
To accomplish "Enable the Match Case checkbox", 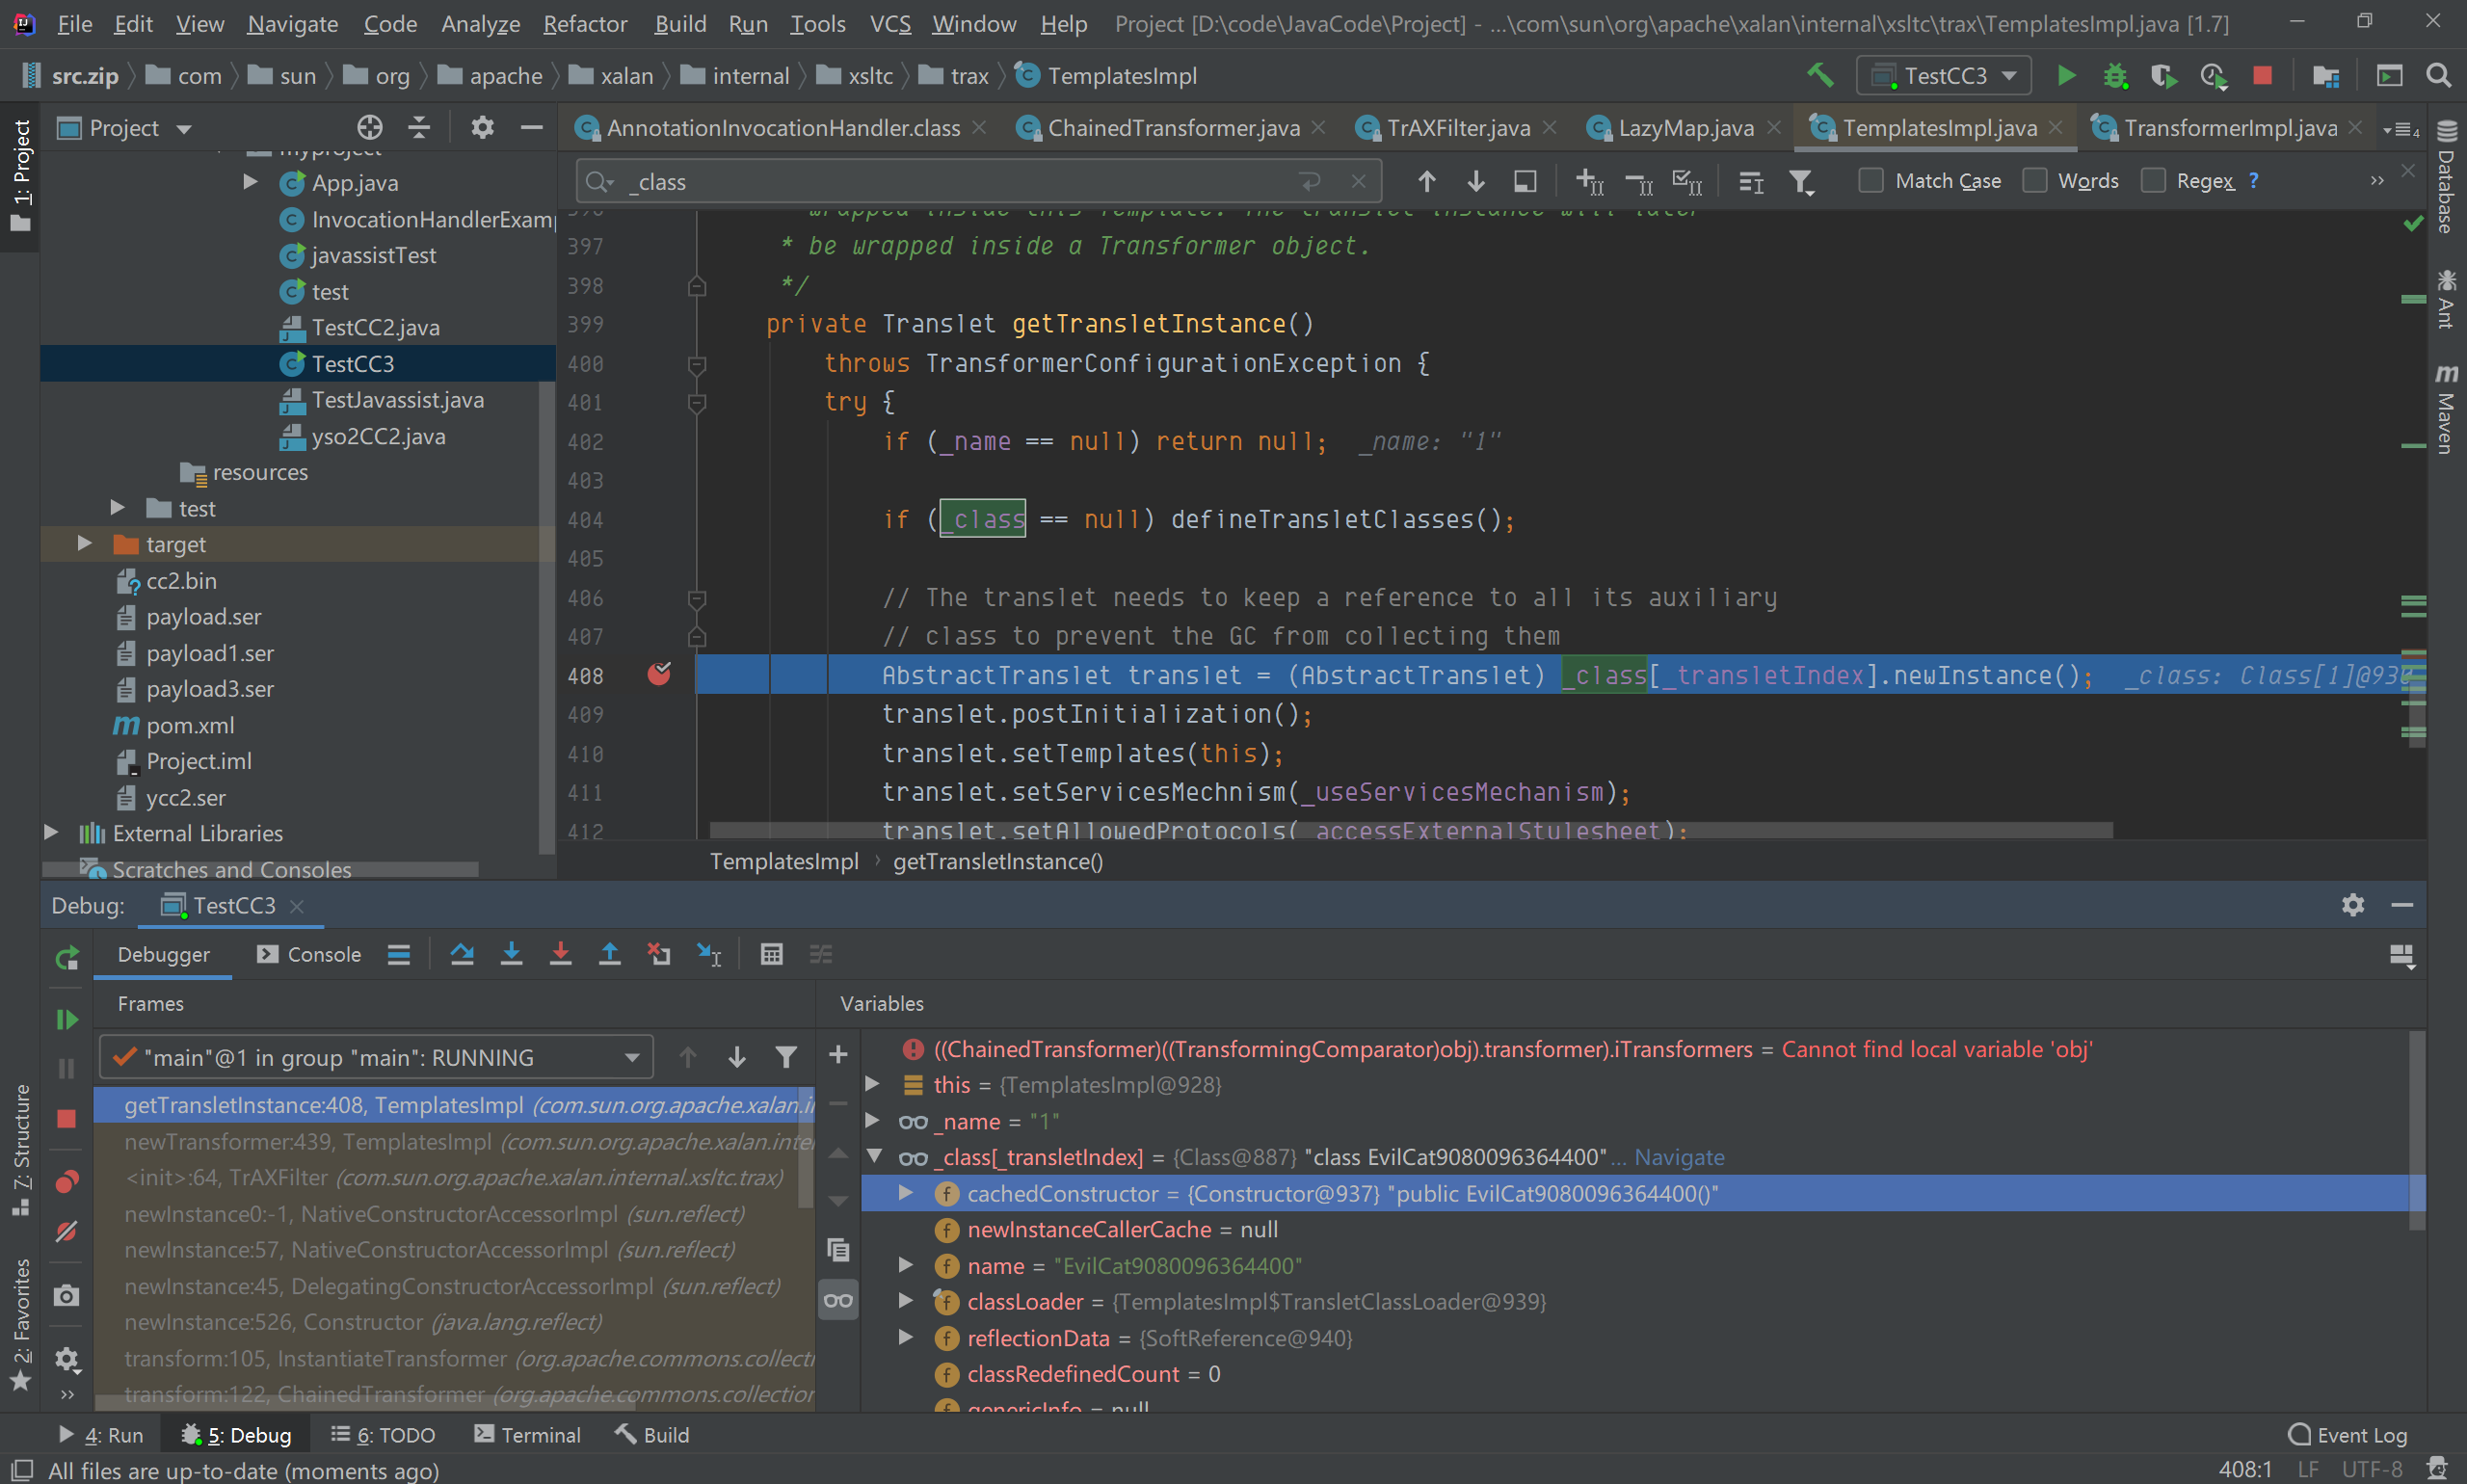I will coord(1870,181).
